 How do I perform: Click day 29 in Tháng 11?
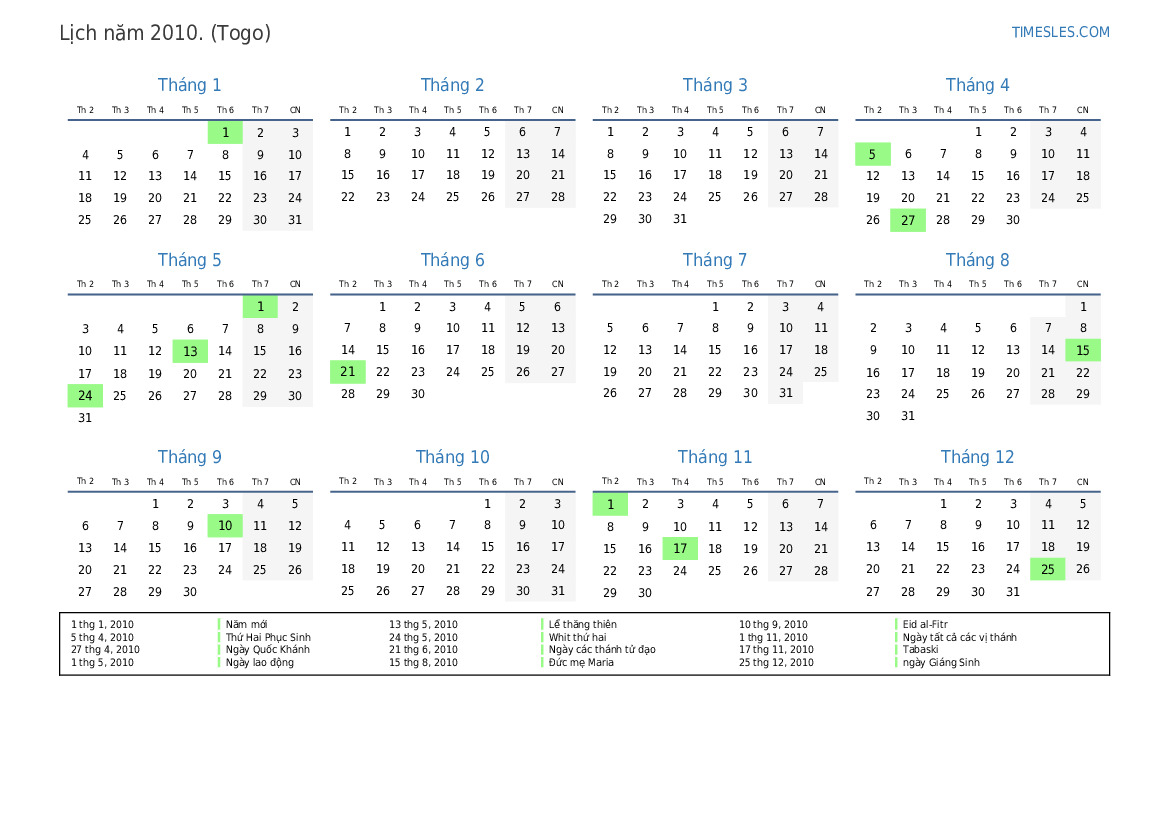click(x=610, y=592)
